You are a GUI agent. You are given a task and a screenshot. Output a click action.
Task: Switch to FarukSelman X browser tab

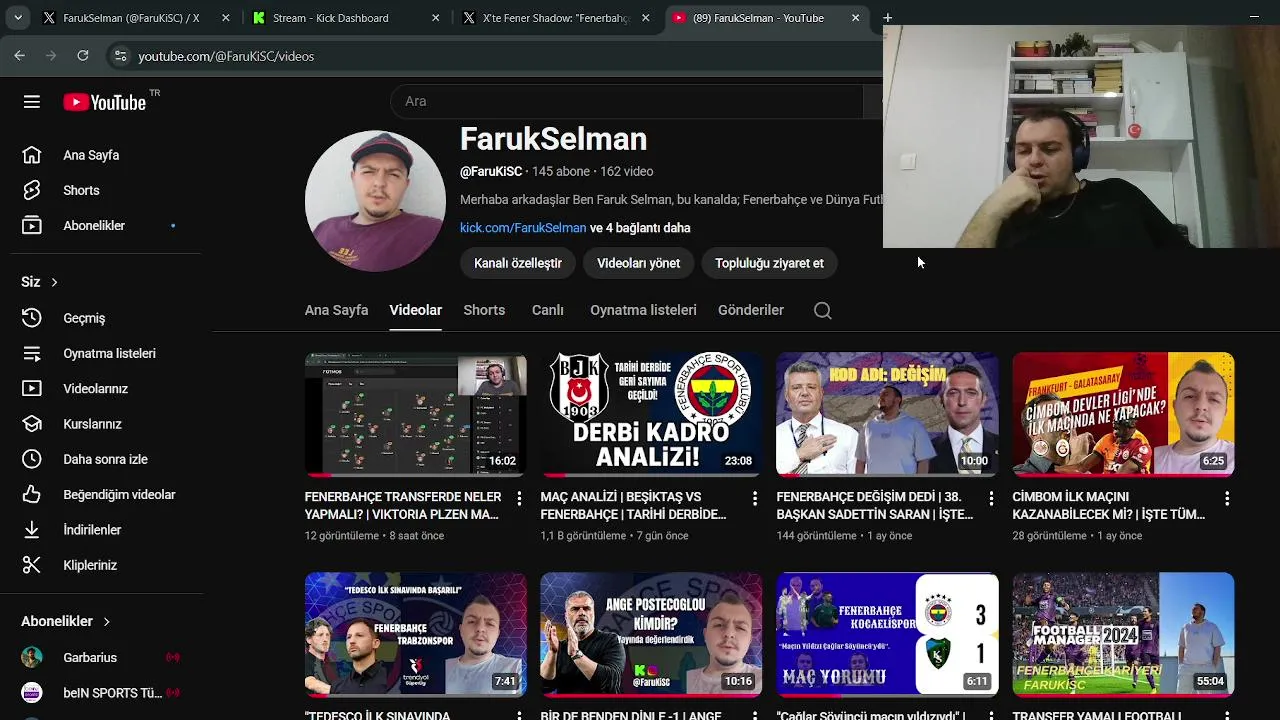[131, 18]
